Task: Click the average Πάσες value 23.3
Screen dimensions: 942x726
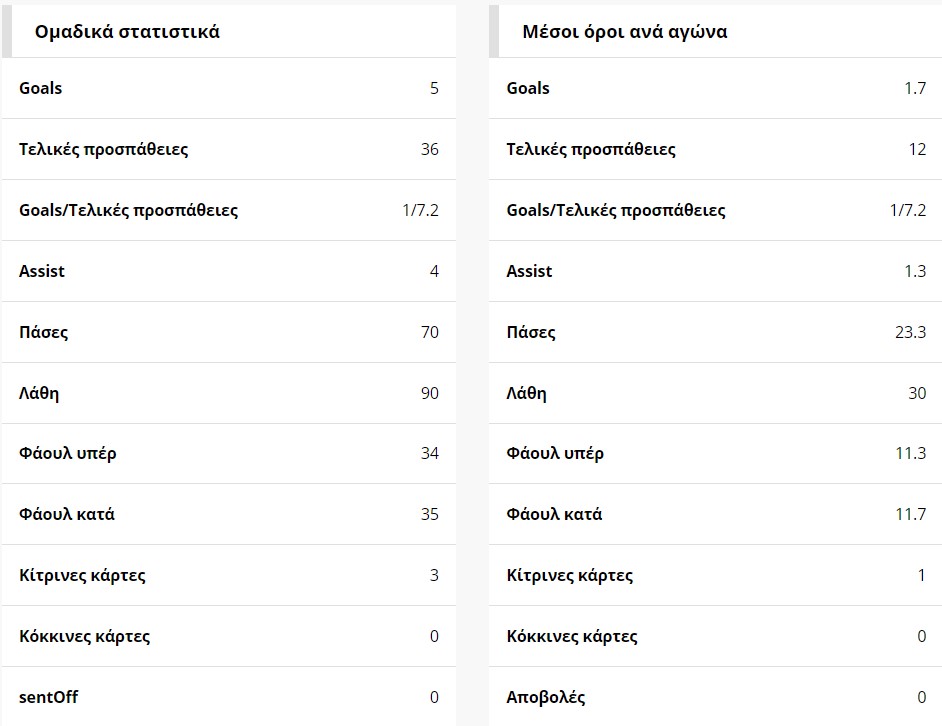Action: 911,332
